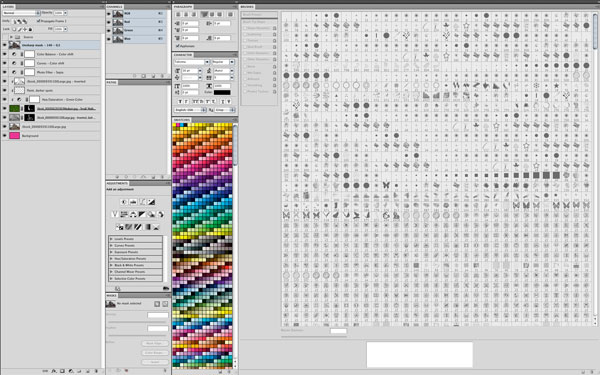Click the Vibrance adjustment icon

pyautogui.click(x=115, y=214)
